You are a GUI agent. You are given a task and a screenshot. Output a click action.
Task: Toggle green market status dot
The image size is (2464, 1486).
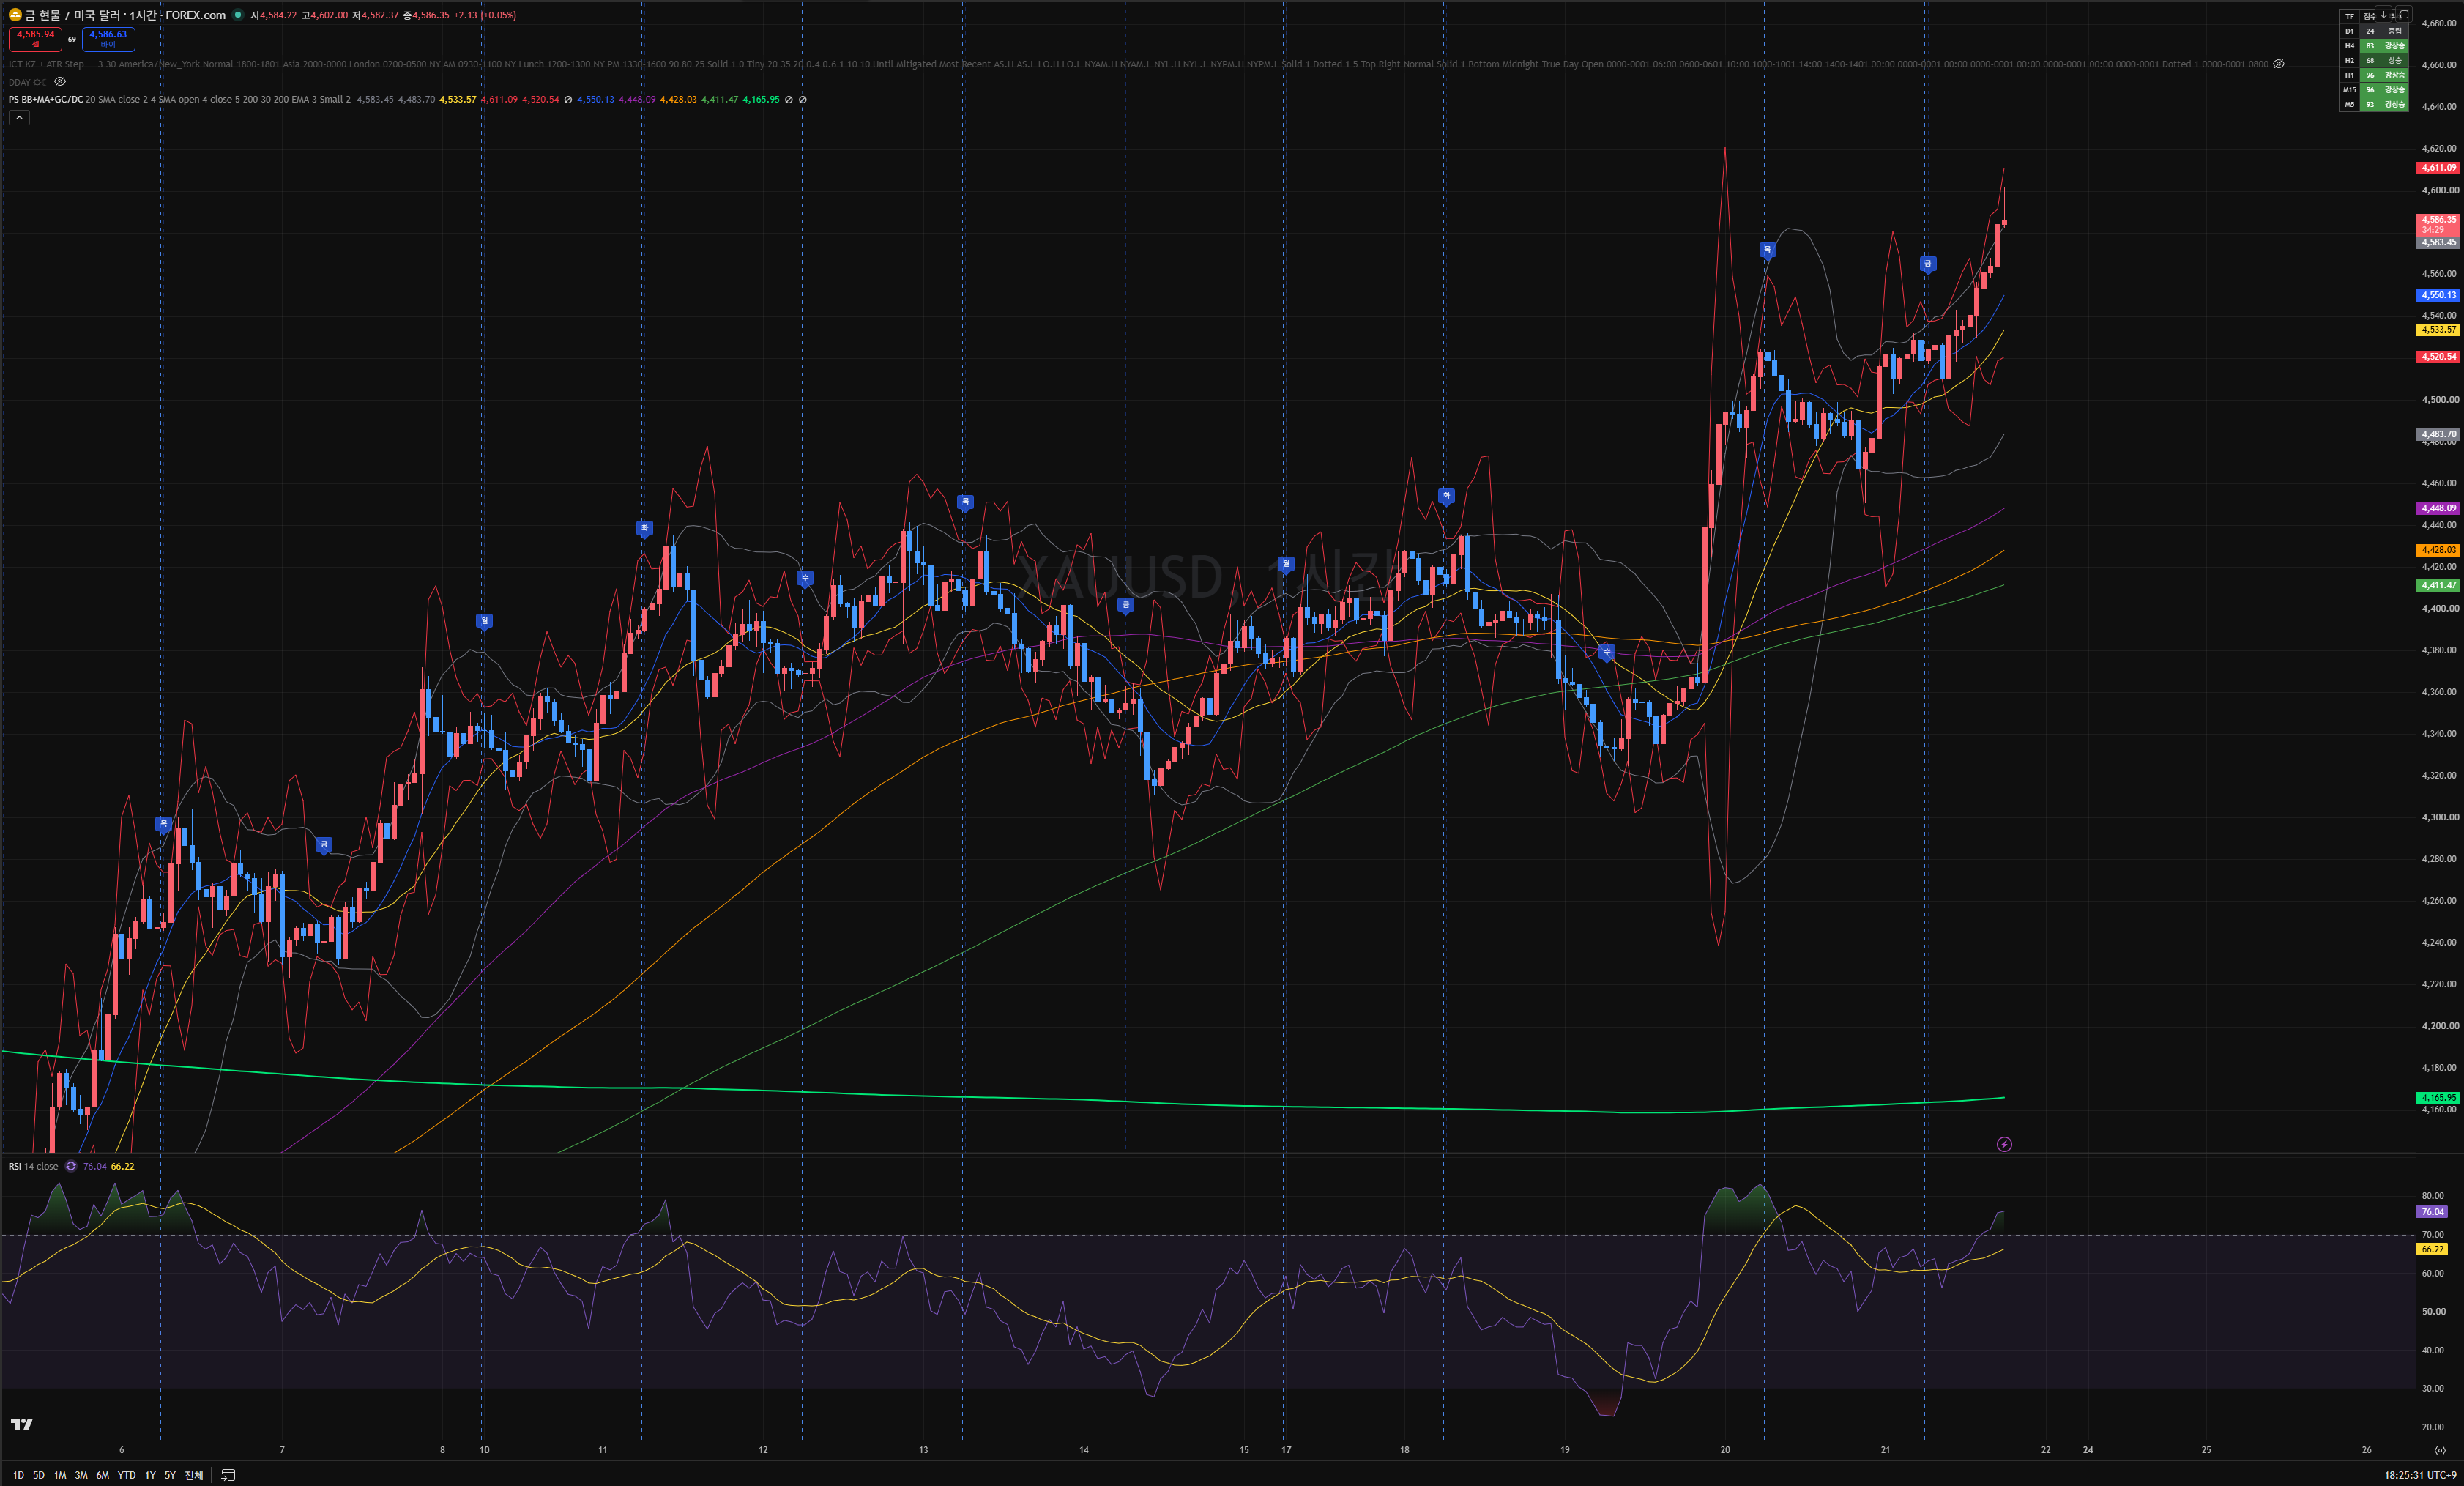click(x=238, y=15)
